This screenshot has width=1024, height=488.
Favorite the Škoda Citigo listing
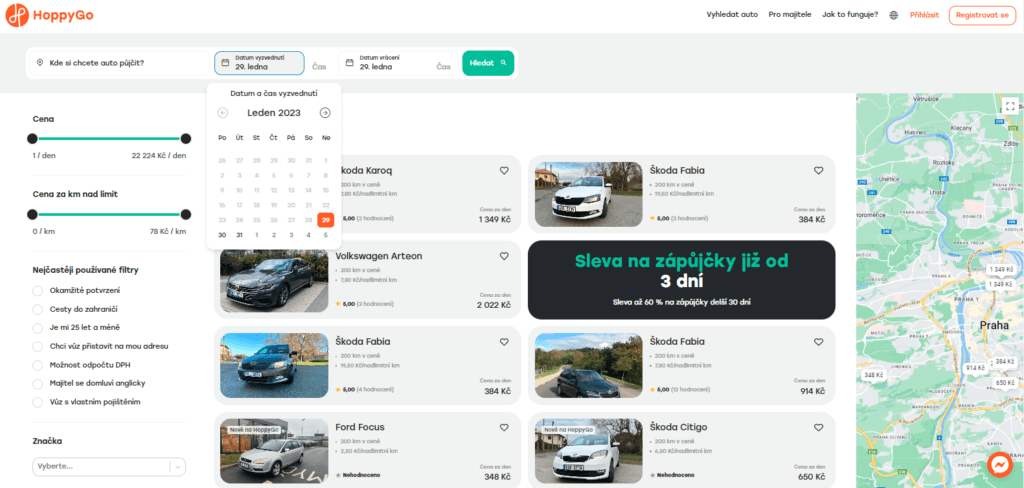(818, 427)
